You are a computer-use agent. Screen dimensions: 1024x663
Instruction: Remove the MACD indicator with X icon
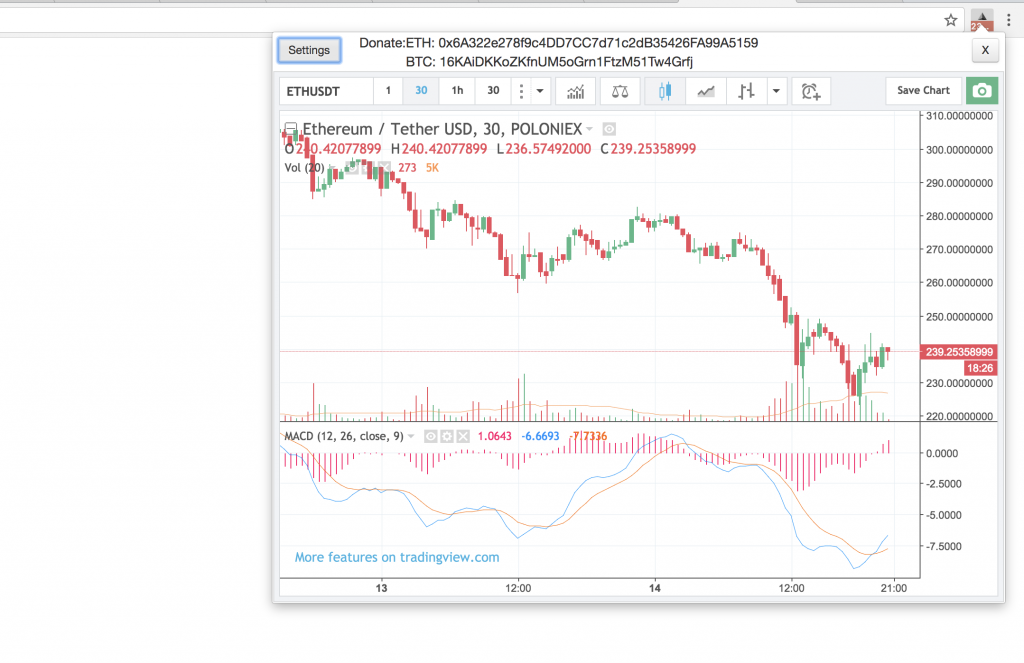463,436
